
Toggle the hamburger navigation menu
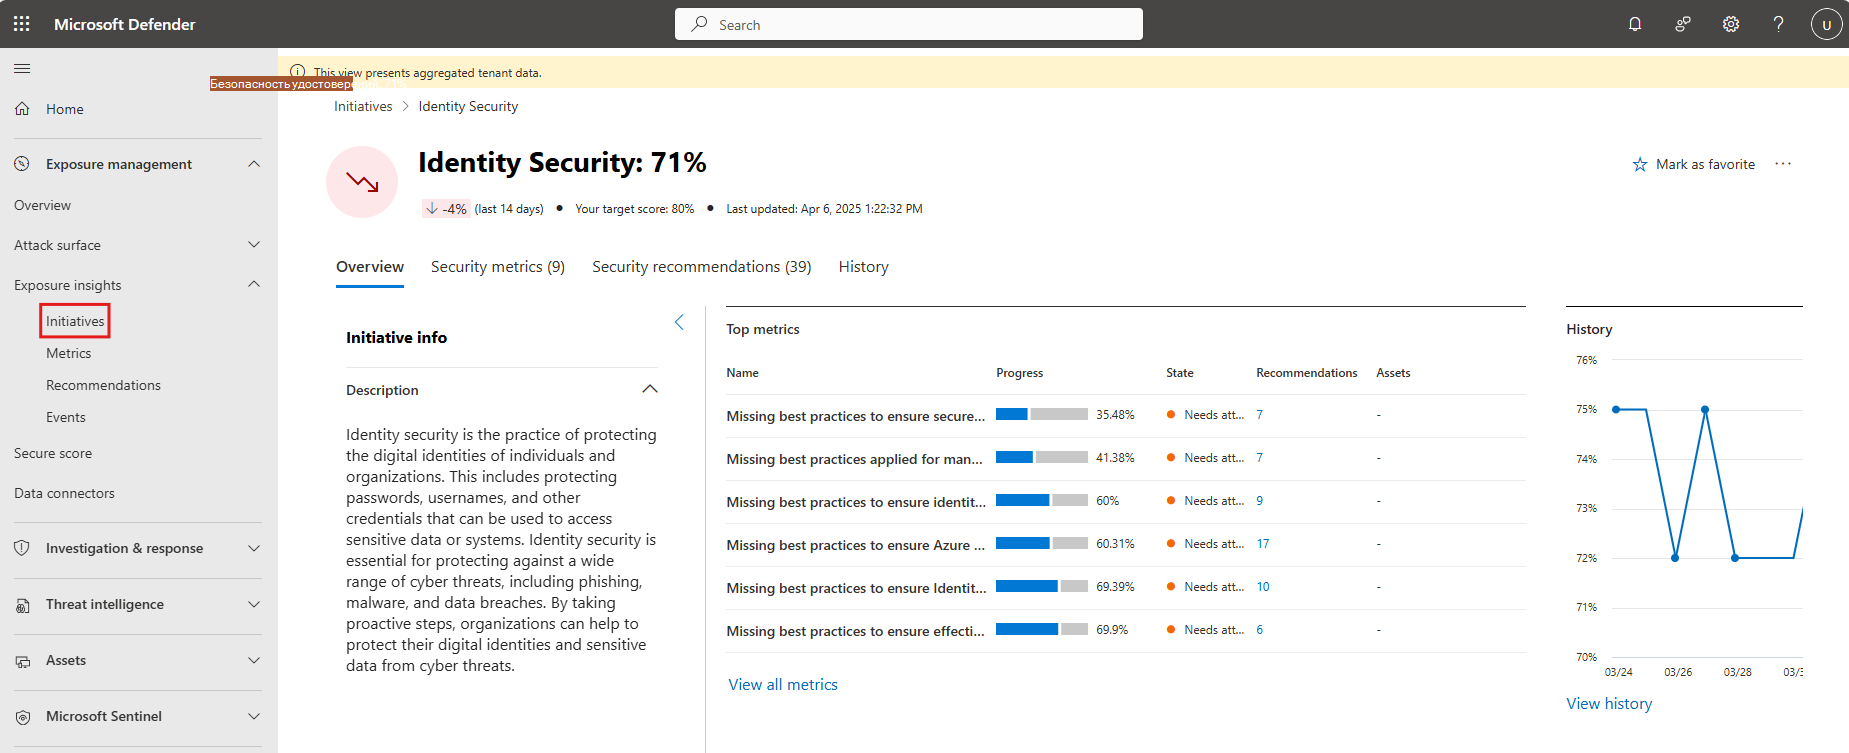(x=22, y=68)
